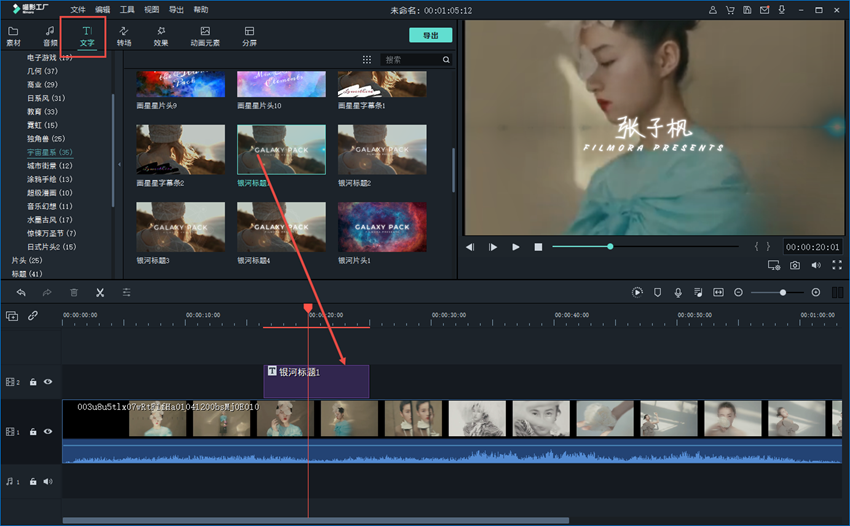Select the 银河片头1 title thumbnail
The height and width of the screenshot is (526, 850).
point(382,227)
